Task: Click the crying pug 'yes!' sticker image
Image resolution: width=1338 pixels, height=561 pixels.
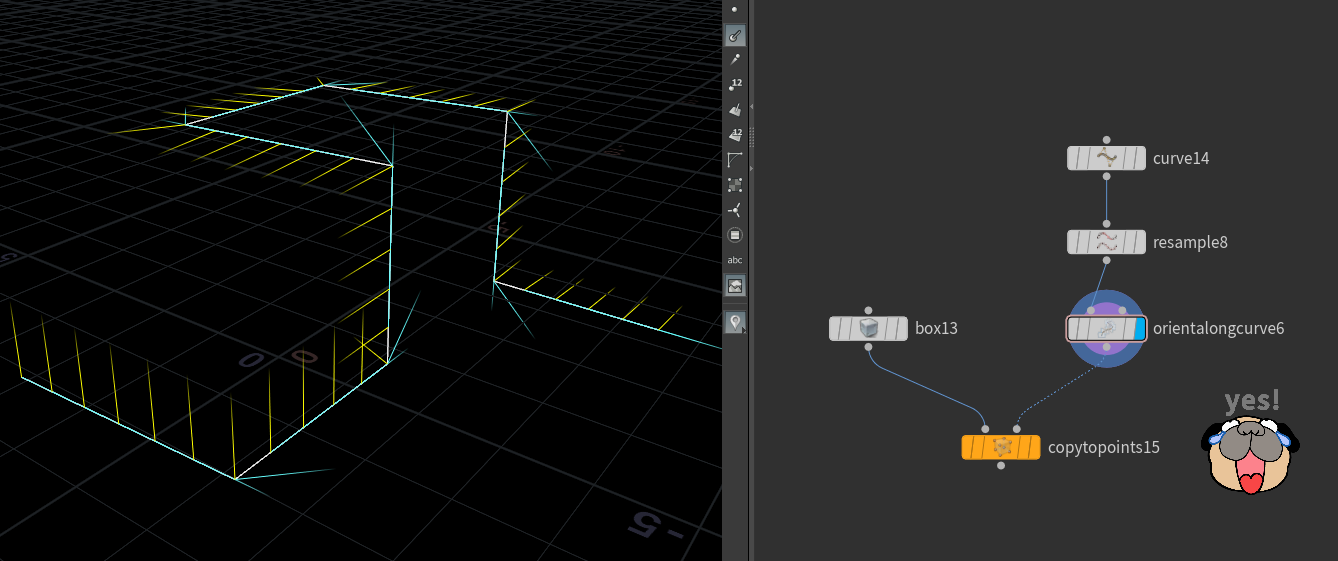Action: tap(1251, 440)
